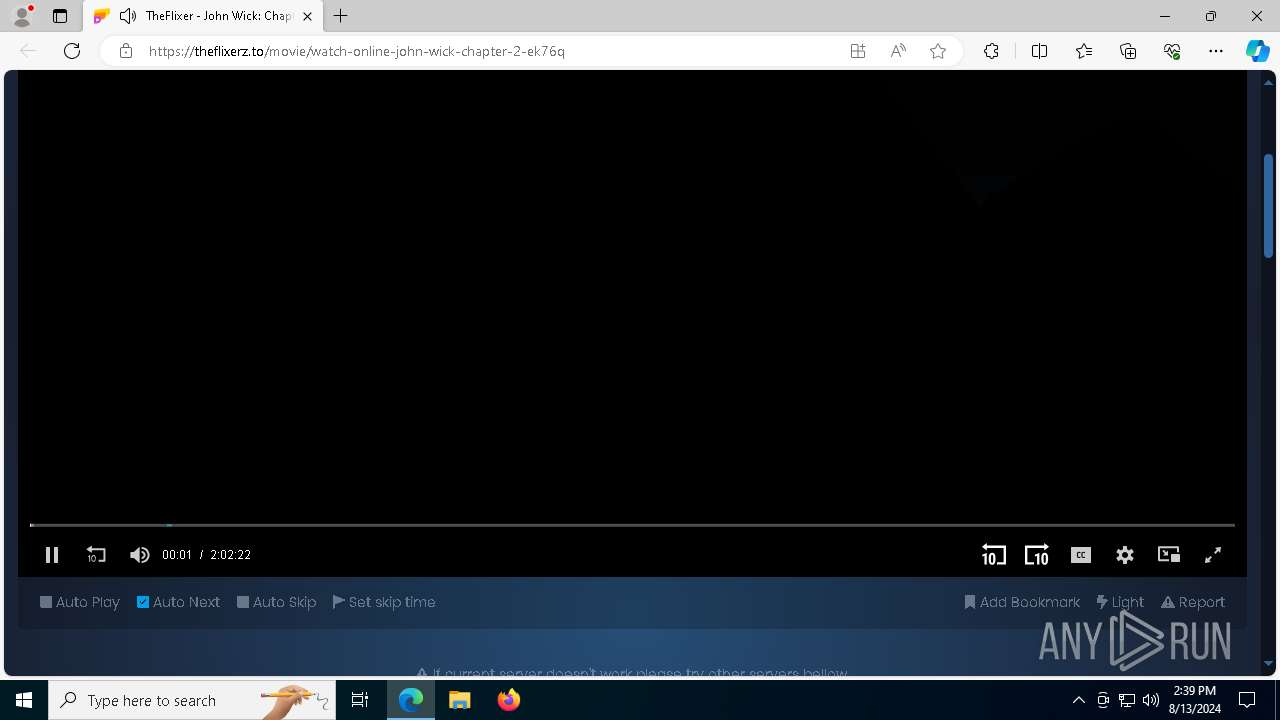Screen dimensions: 1280x720
Task: Open video player settings gear
Action: pyautogui.click(x=1125, y=555)
